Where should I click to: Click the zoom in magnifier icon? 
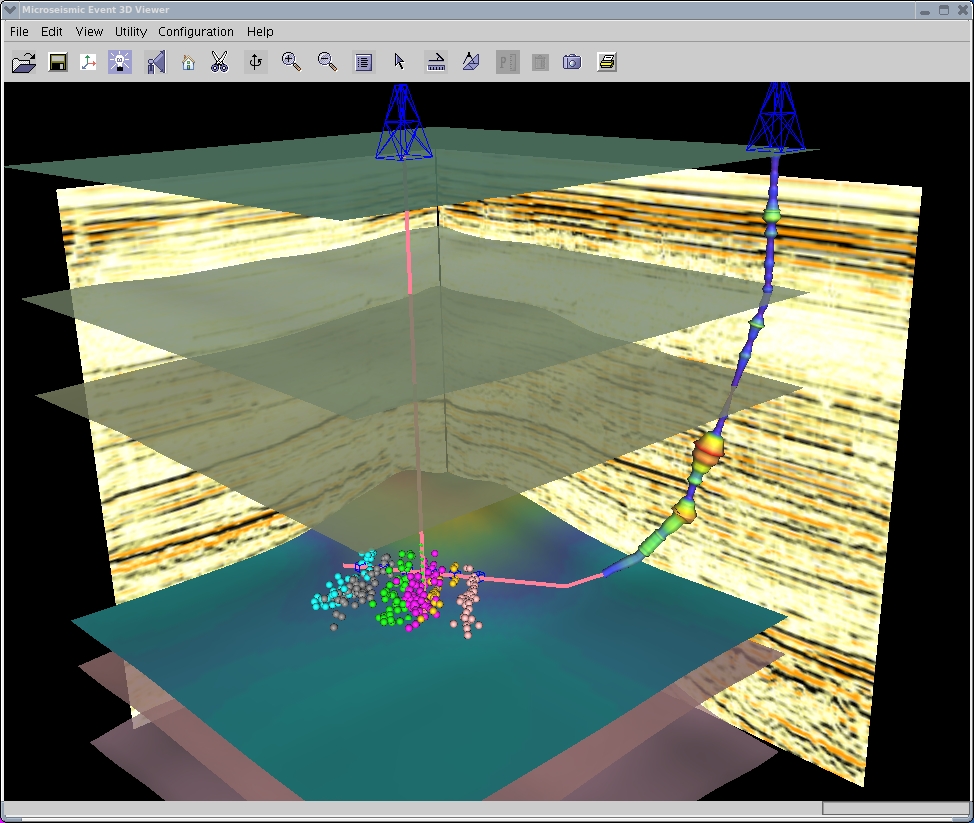coord(291,62)
